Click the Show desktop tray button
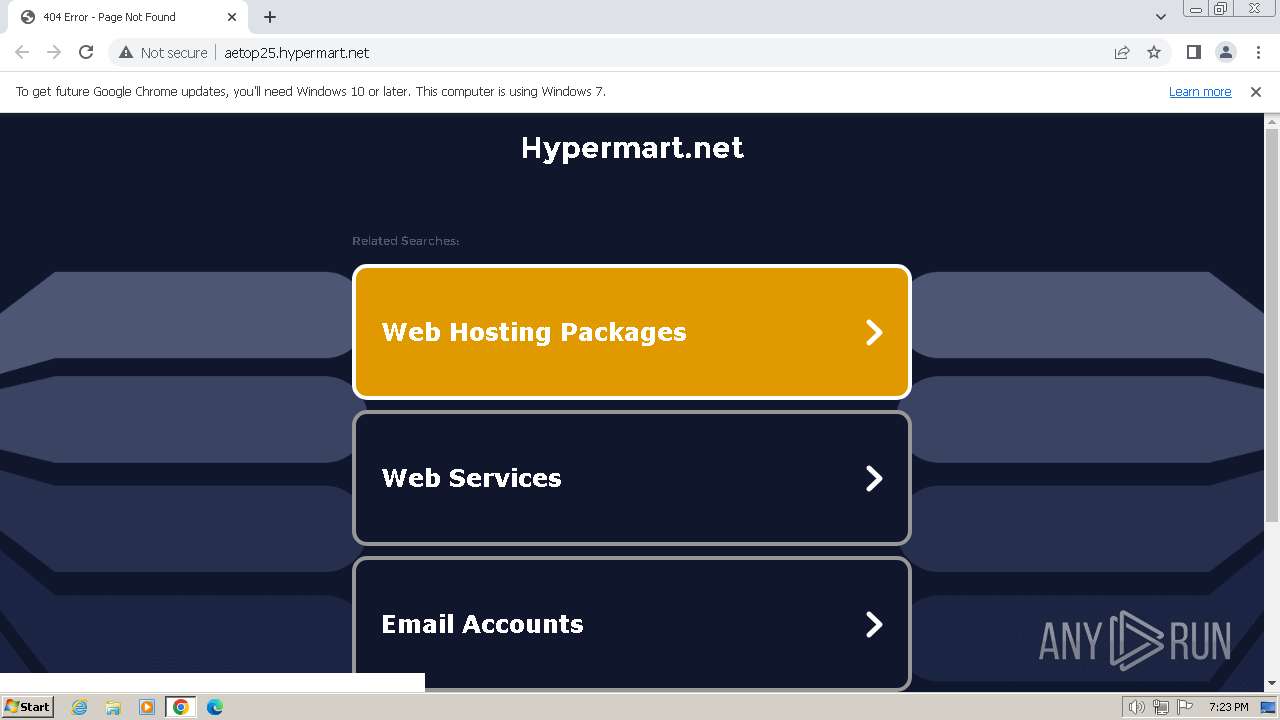Screen dimensions: 1280x720 tap(1268, 707)
